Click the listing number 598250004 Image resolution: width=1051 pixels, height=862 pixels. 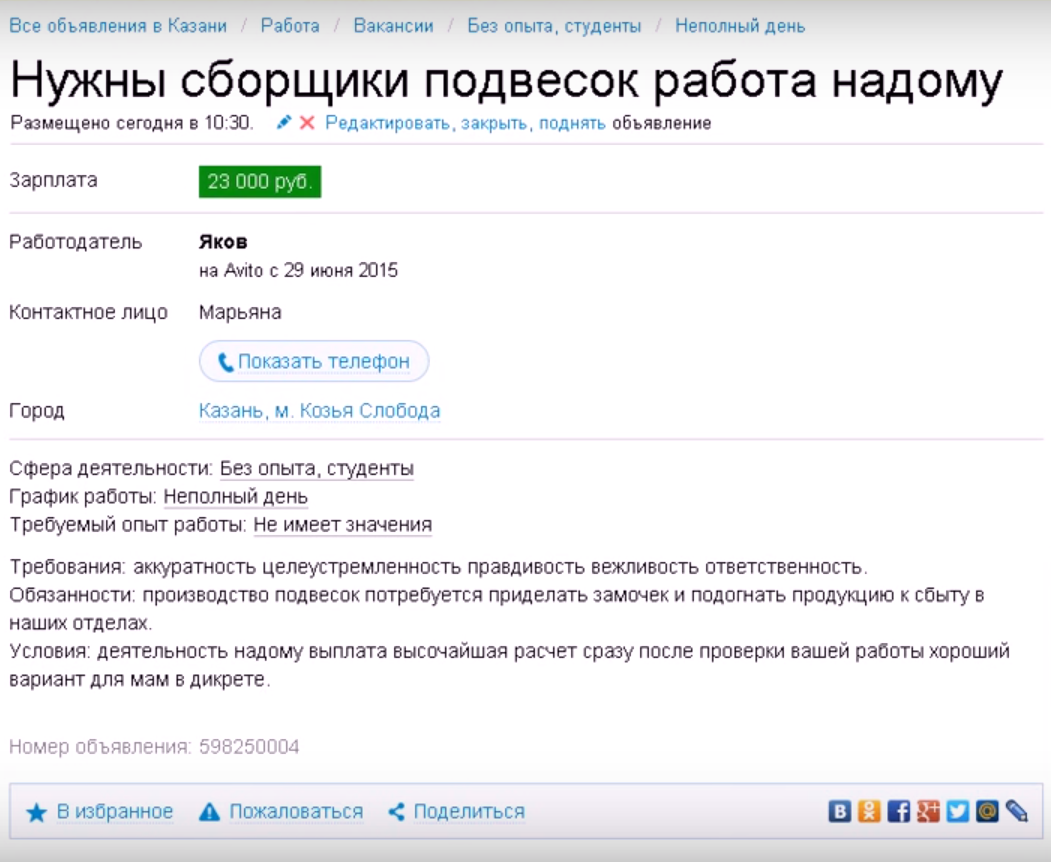point(249,747)
